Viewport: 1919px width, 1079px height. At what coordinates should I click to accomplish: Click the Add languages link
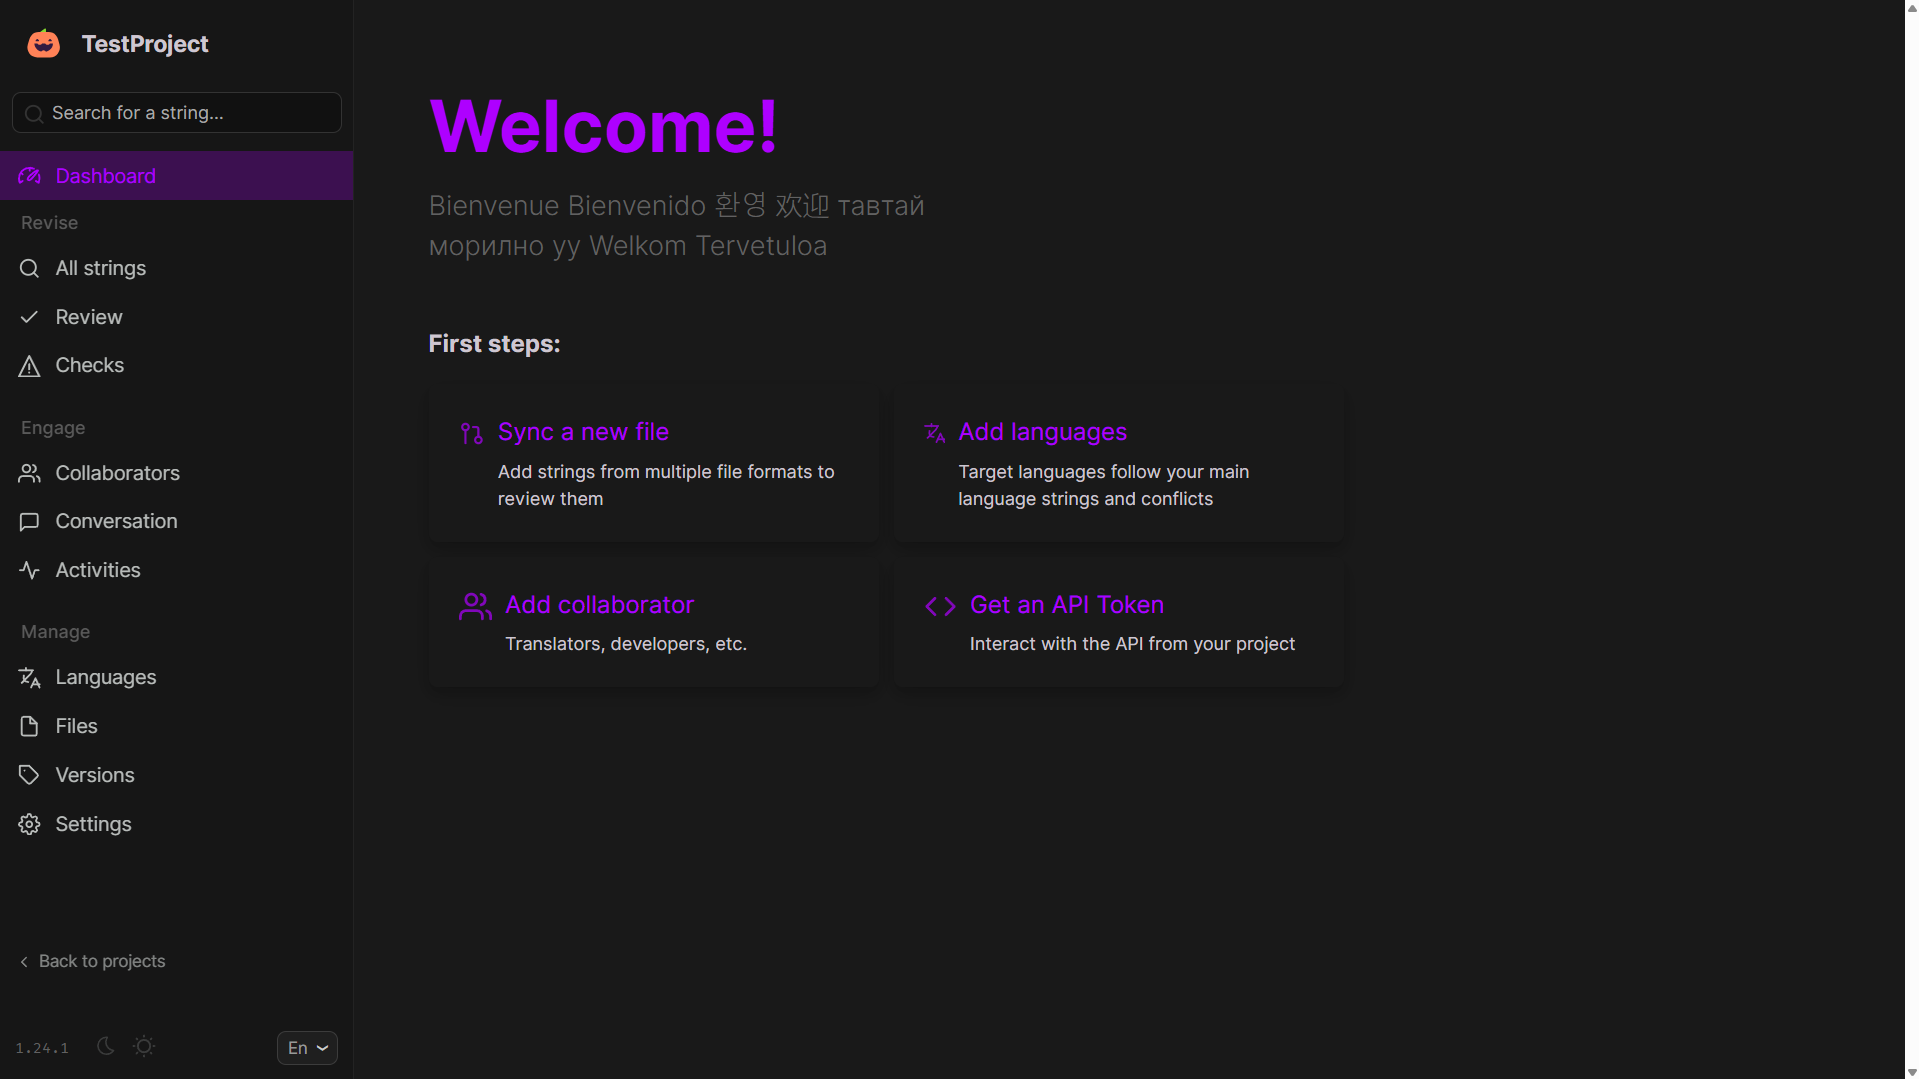1042,432
